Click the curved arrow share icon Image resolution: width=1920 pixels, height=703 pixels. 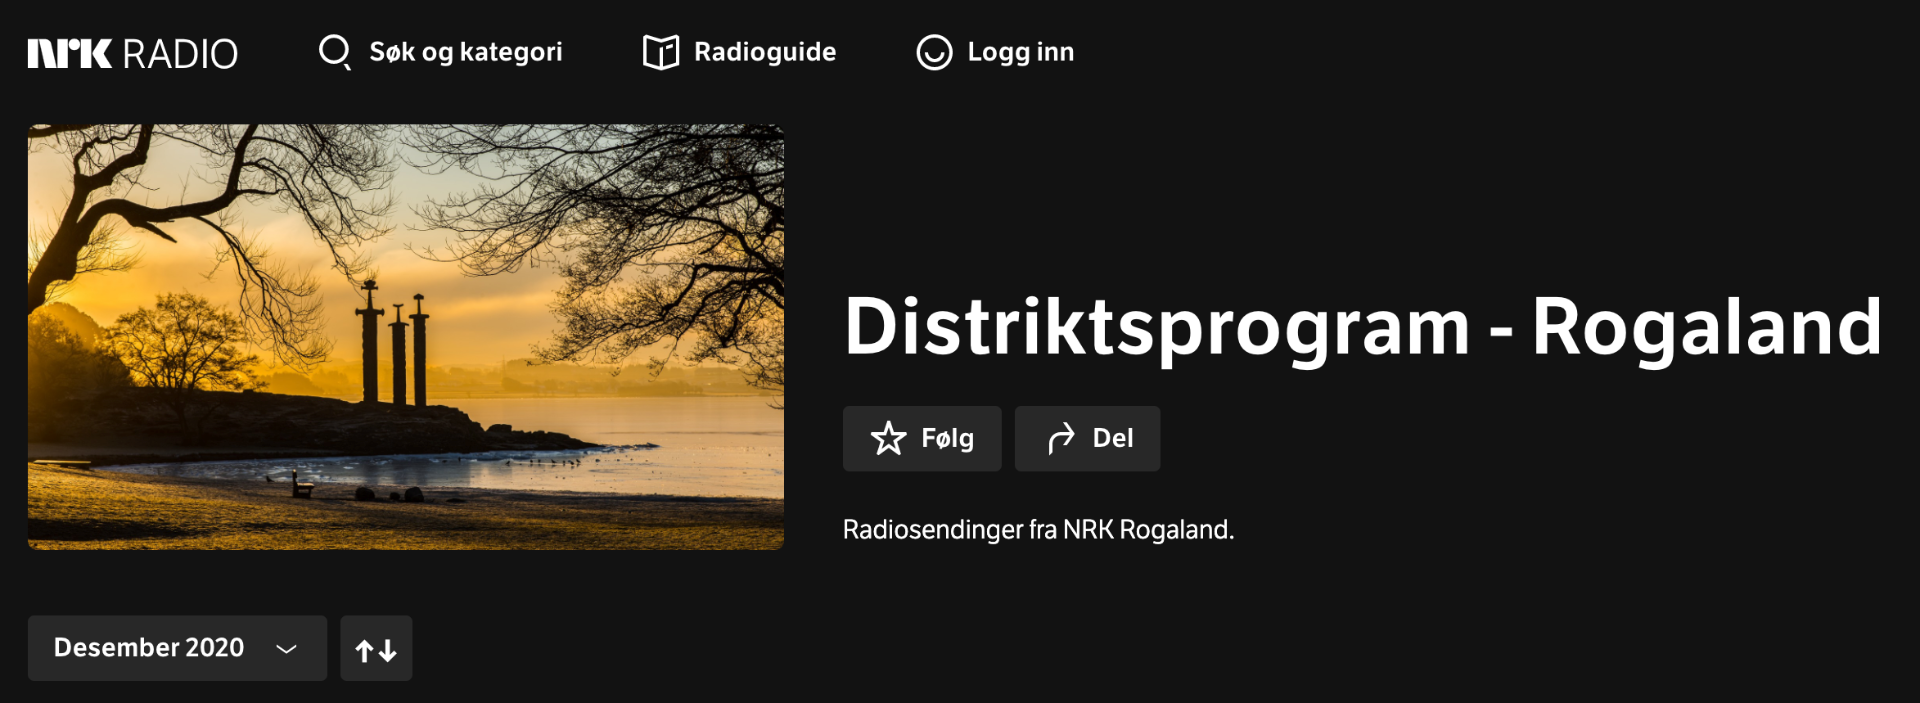1061,438
